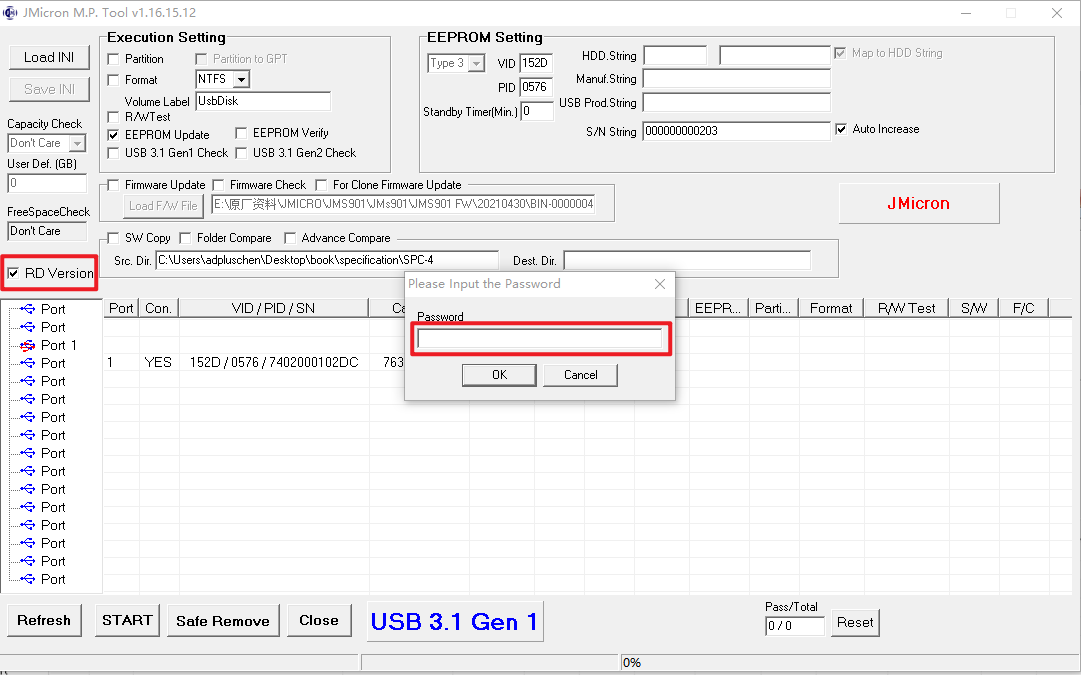Image resolution: width=1081 pixels, height=675 pixels.
Task: Click the PID field showing 0576
Action: pyautogui.click(x=536, y=88)
